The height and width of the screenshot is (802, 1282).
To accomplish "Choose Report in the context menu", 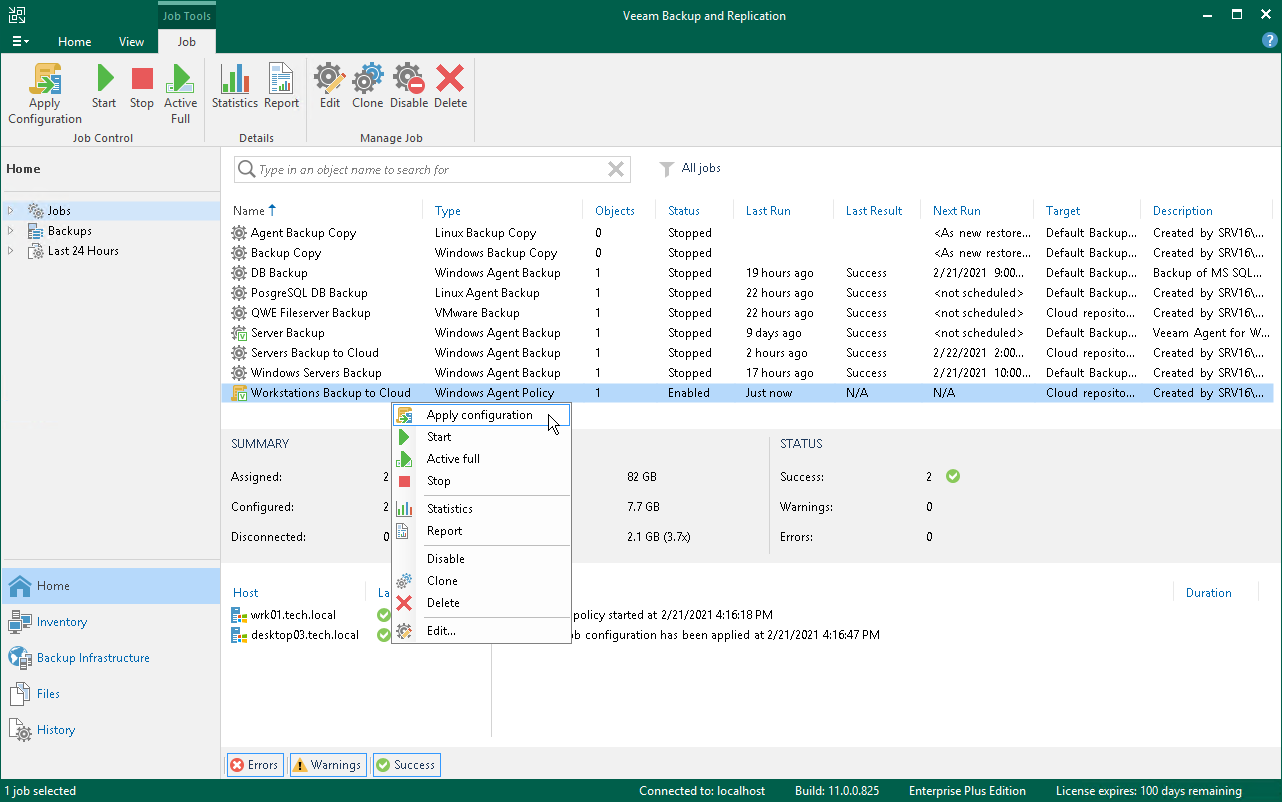I will (480, 531).
